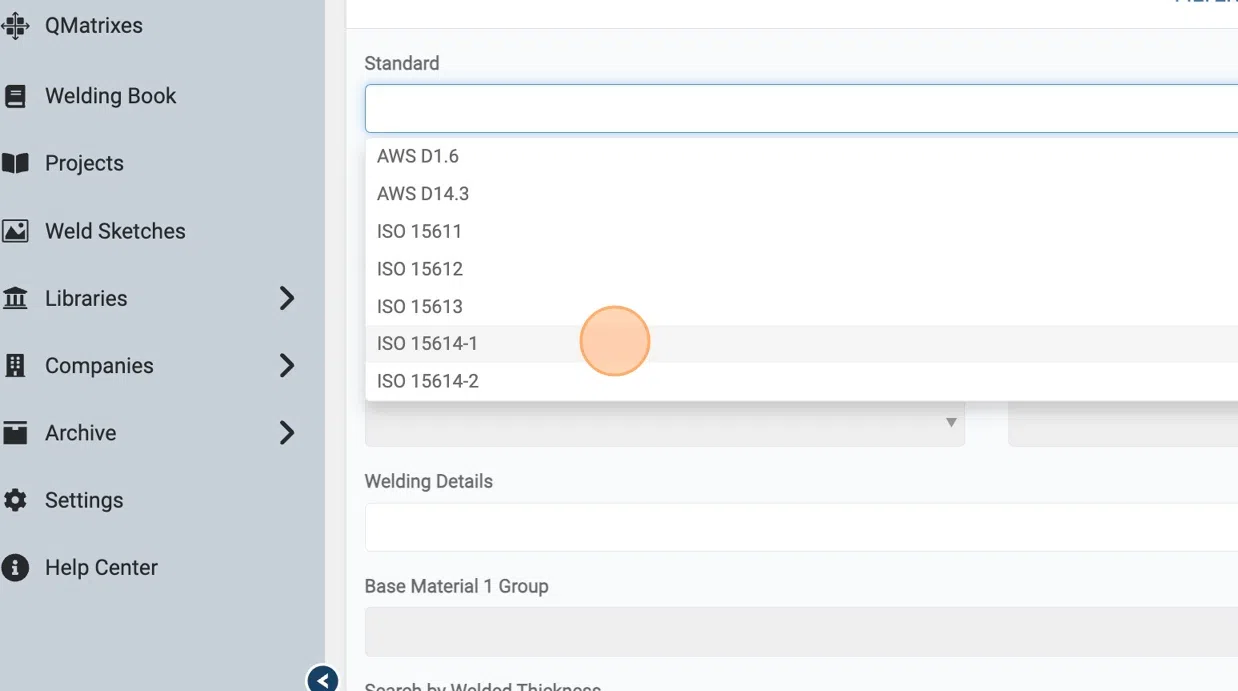
Task: Choose AWS D1.6 standard option
Action: point(418,156)
